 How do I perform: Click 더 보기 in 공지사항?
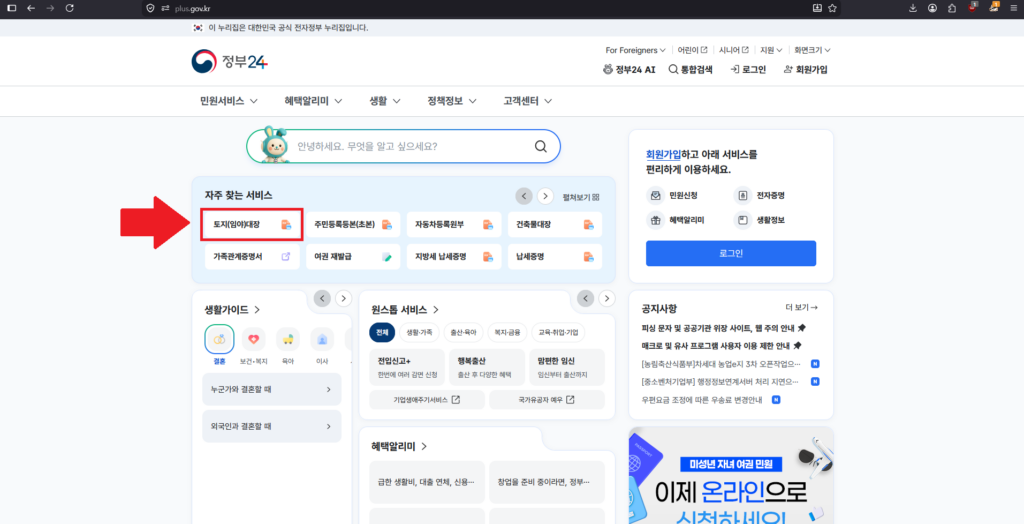[x=801, y=307]
